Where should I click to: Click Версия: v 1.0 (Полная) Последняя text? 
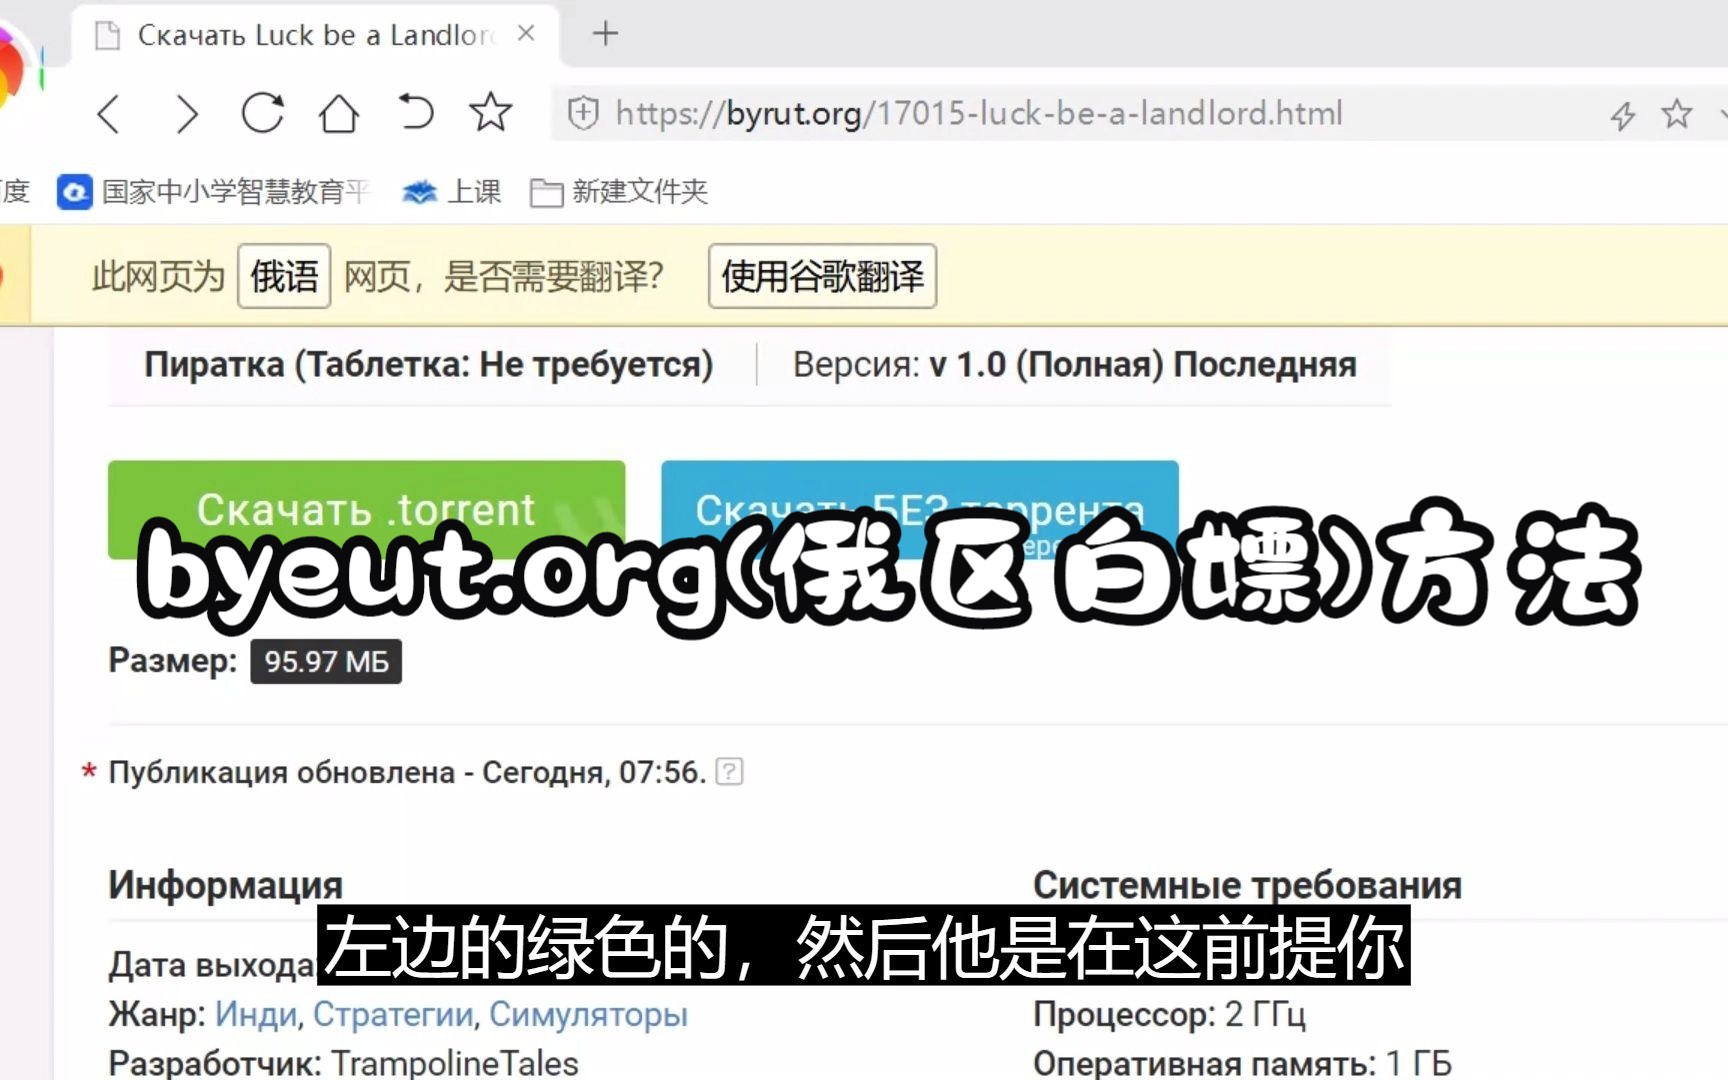coord(1074,365)
